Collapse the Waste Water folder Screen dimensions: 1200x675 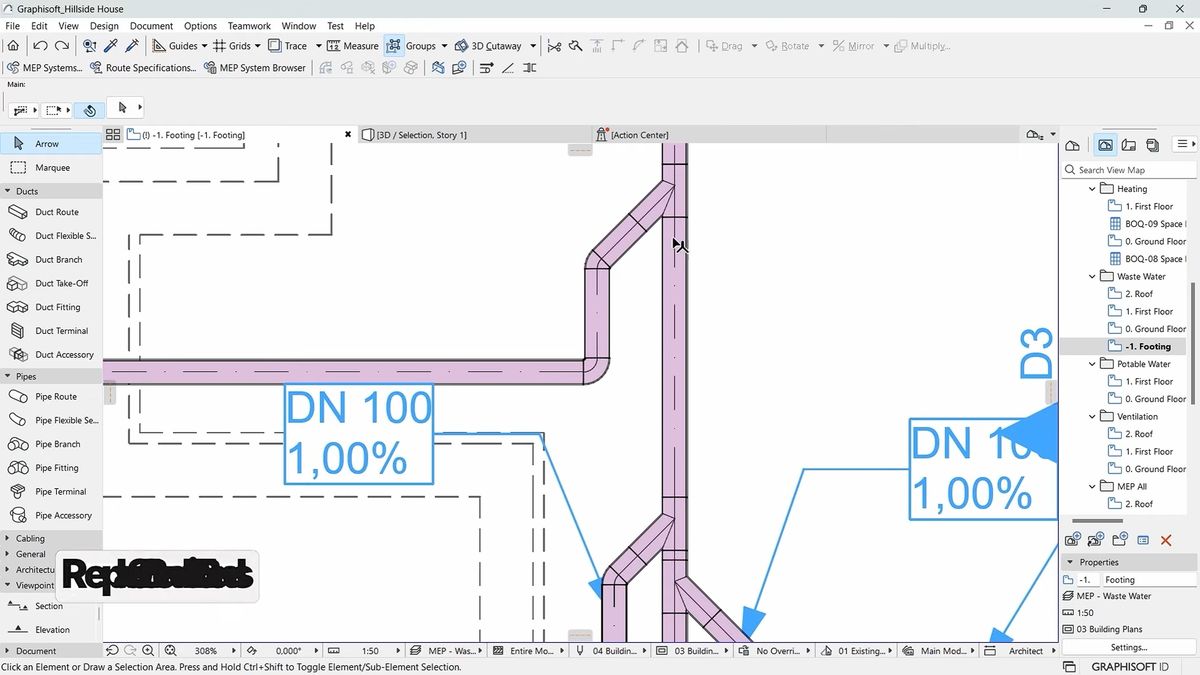click(1092, 276)
